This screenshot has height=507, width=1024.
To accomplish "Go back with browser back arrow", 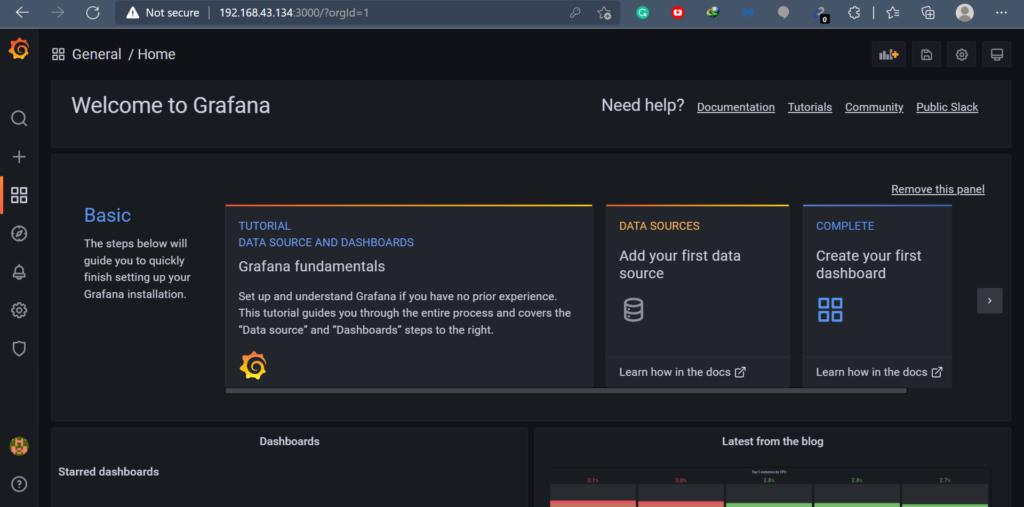I will (22, 12).
